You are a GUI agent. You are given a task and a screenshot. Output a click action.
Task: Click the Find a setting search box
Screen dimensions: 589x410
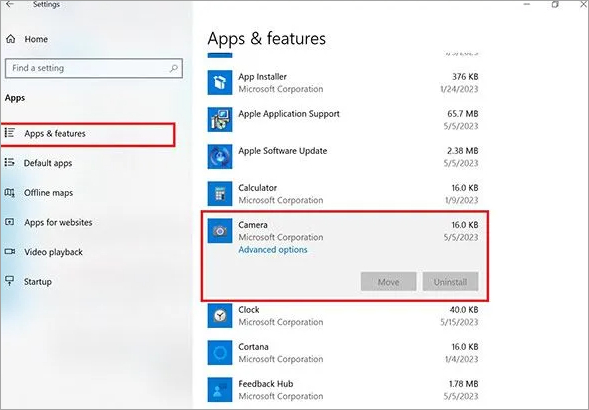(x=94, y=68)
